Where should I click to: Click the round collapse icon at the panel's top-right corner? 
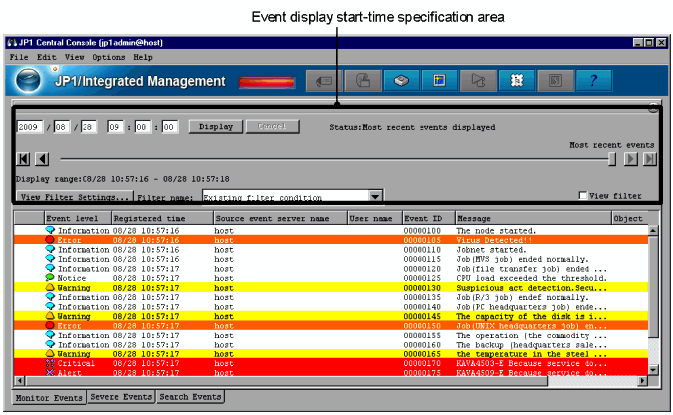(x=653, y=107)
